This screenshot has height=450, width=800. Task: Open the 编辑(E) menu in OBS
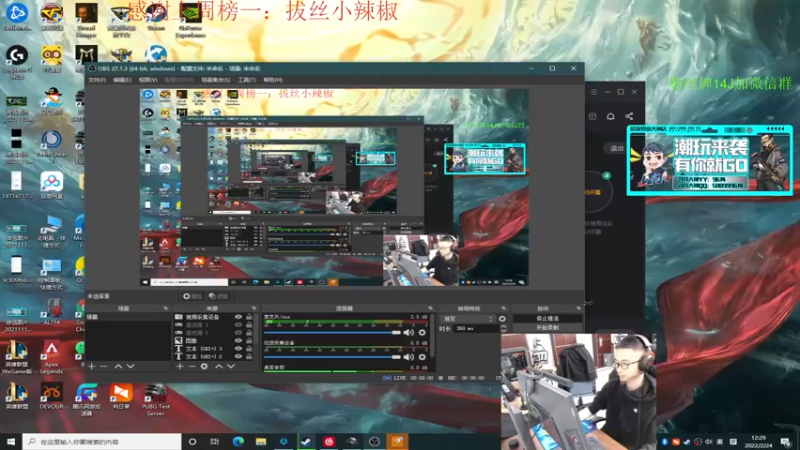(122, 80)
